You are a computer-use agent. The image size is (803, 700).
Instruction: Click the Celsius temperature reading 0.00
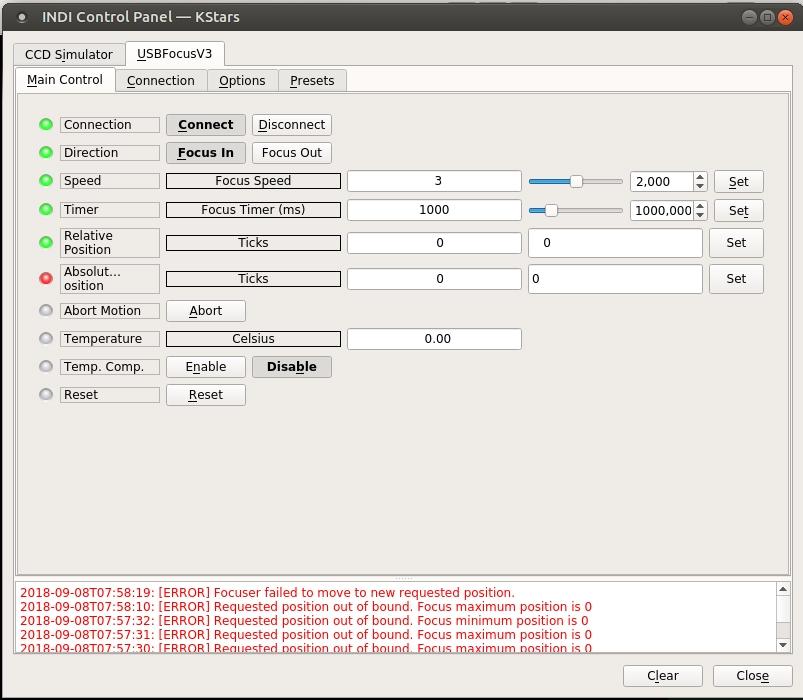pyautogui.click(x=434, y=338)
